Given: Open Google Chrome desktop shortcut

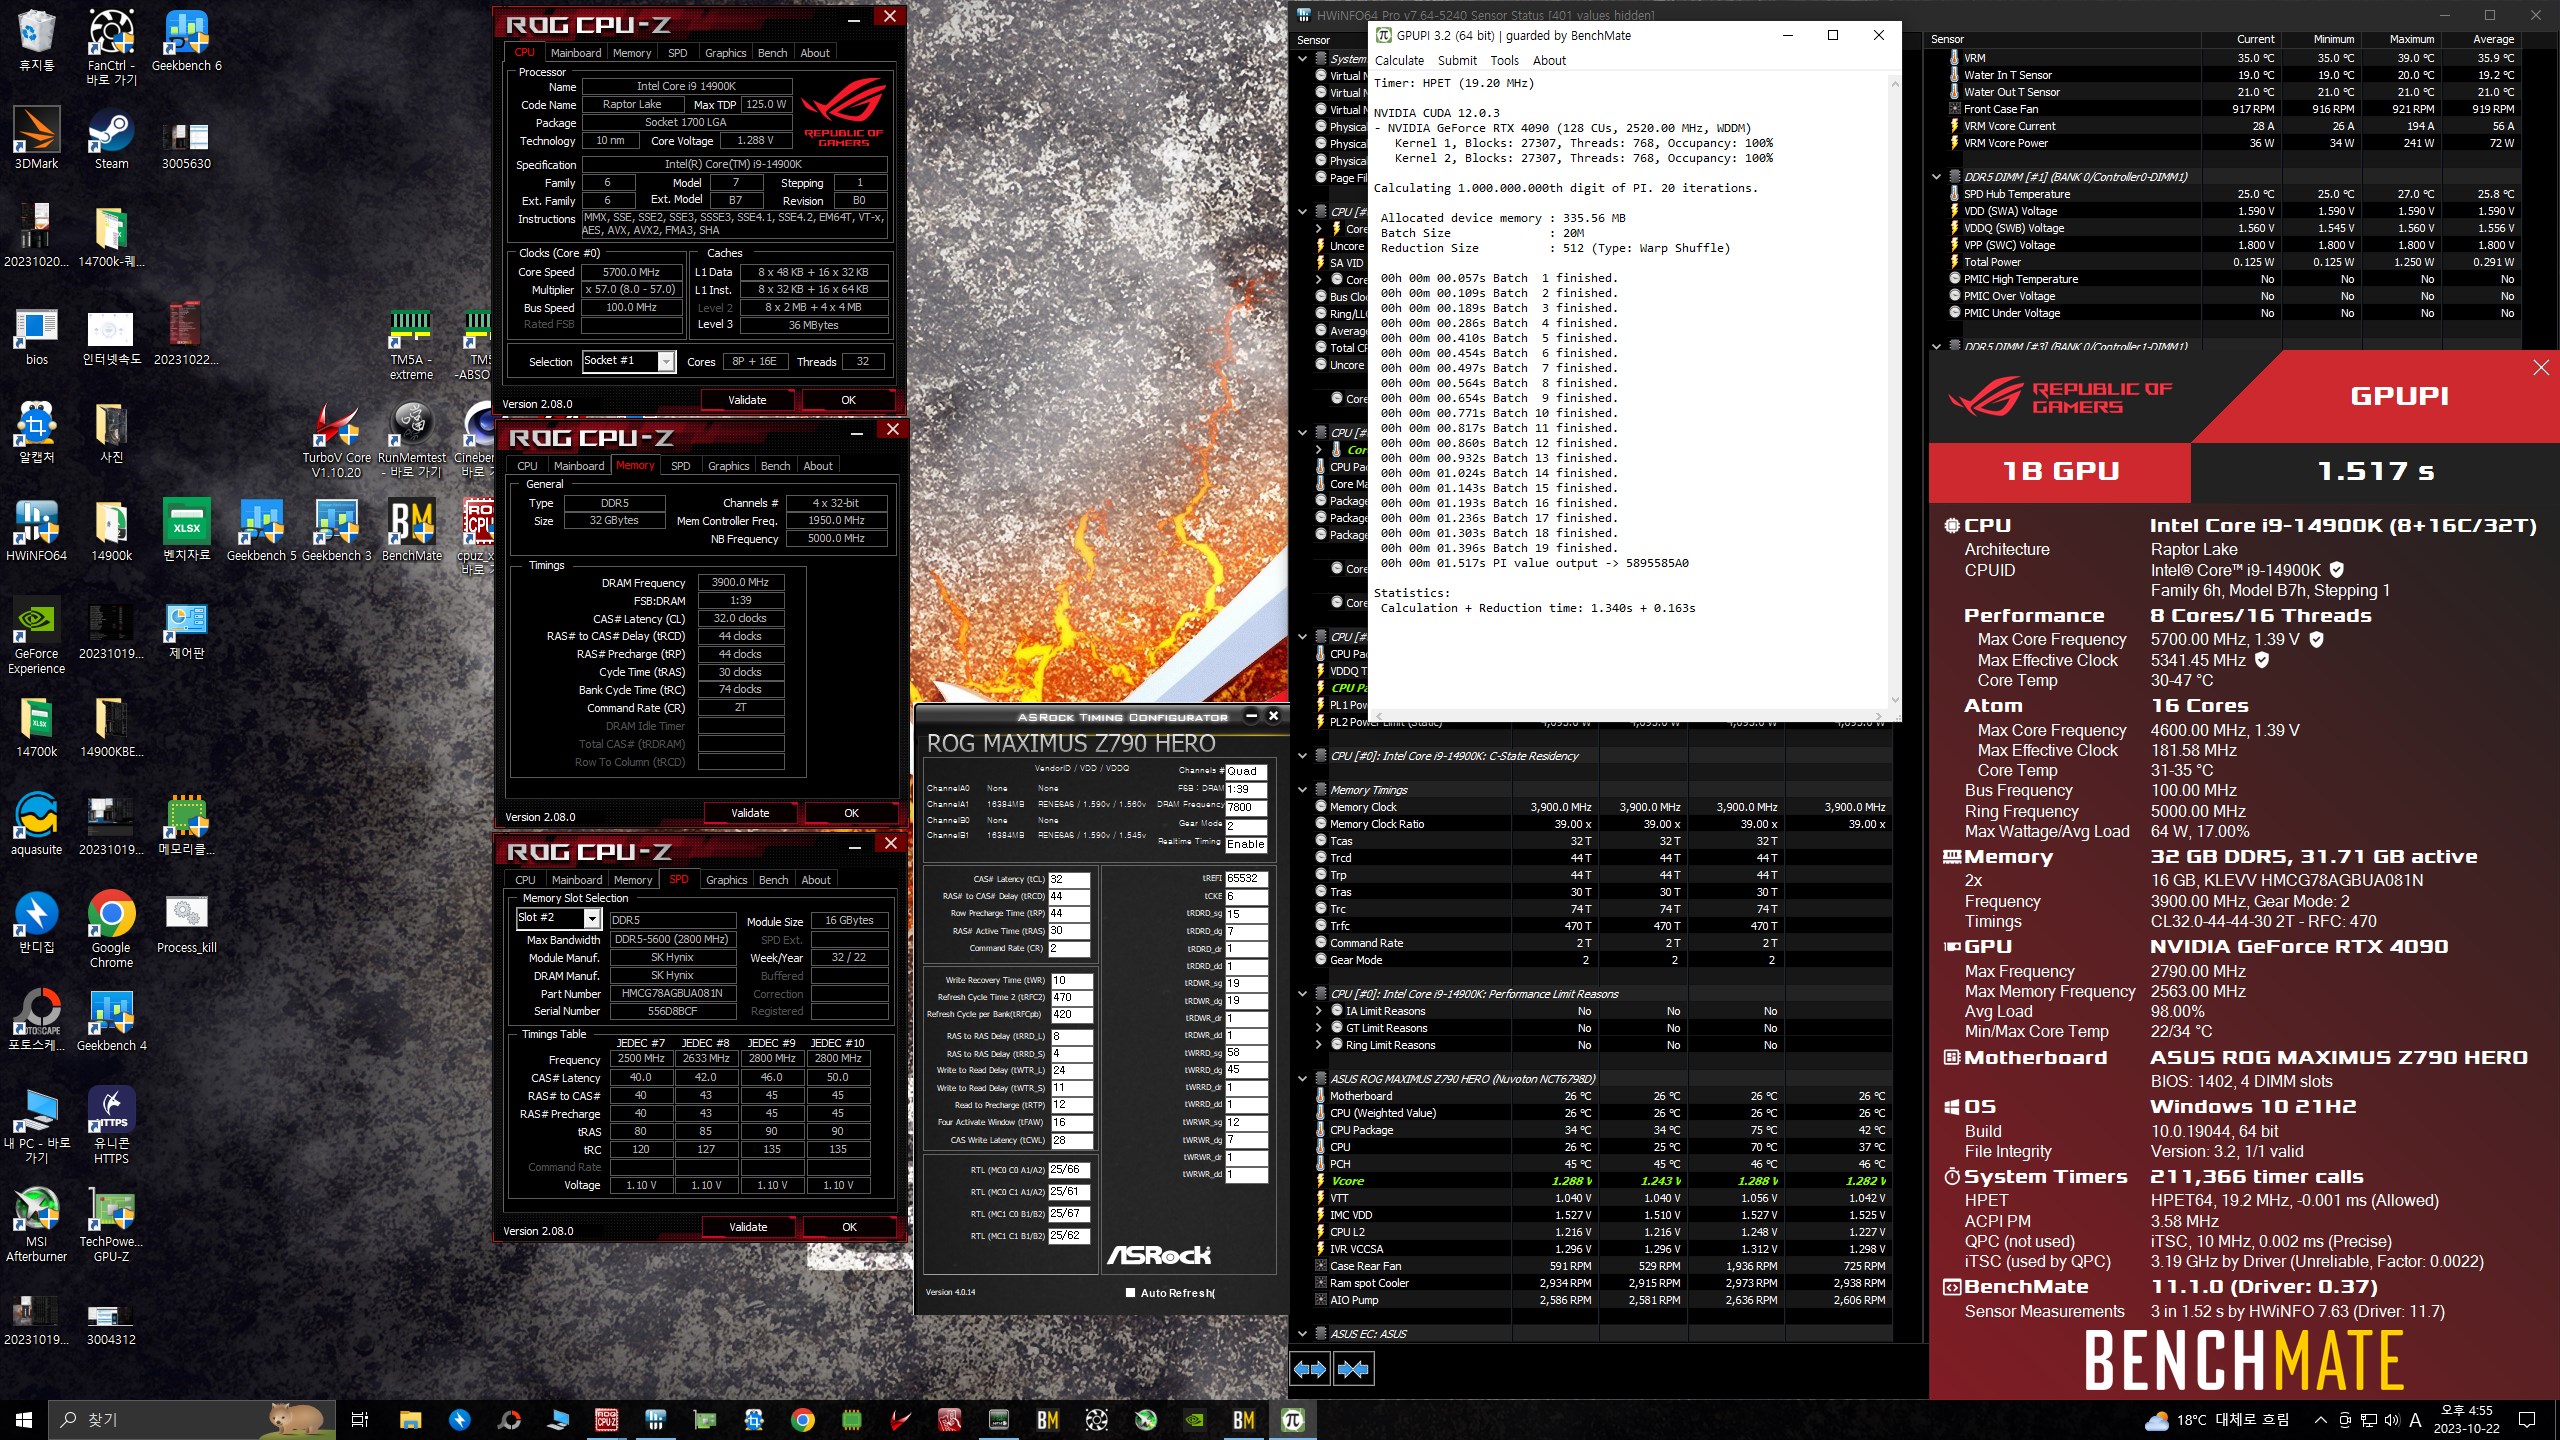Looking at the screenshot, I should pyautogui.click(x=111, y=930).
